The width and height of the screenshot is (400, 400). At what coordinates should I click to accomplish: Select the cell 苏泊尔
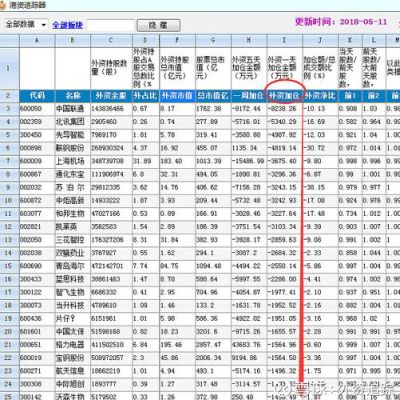pos(73,187)
